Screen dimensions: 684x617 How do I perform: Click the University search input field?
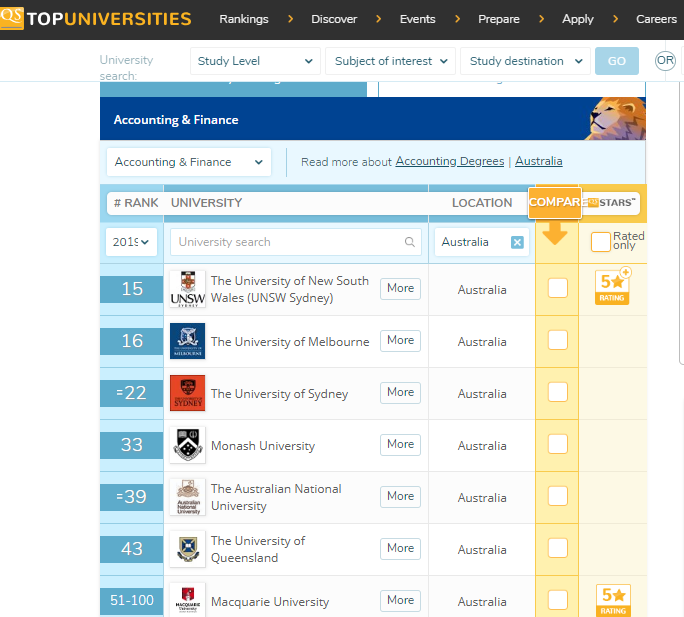[x=285, y=242]
